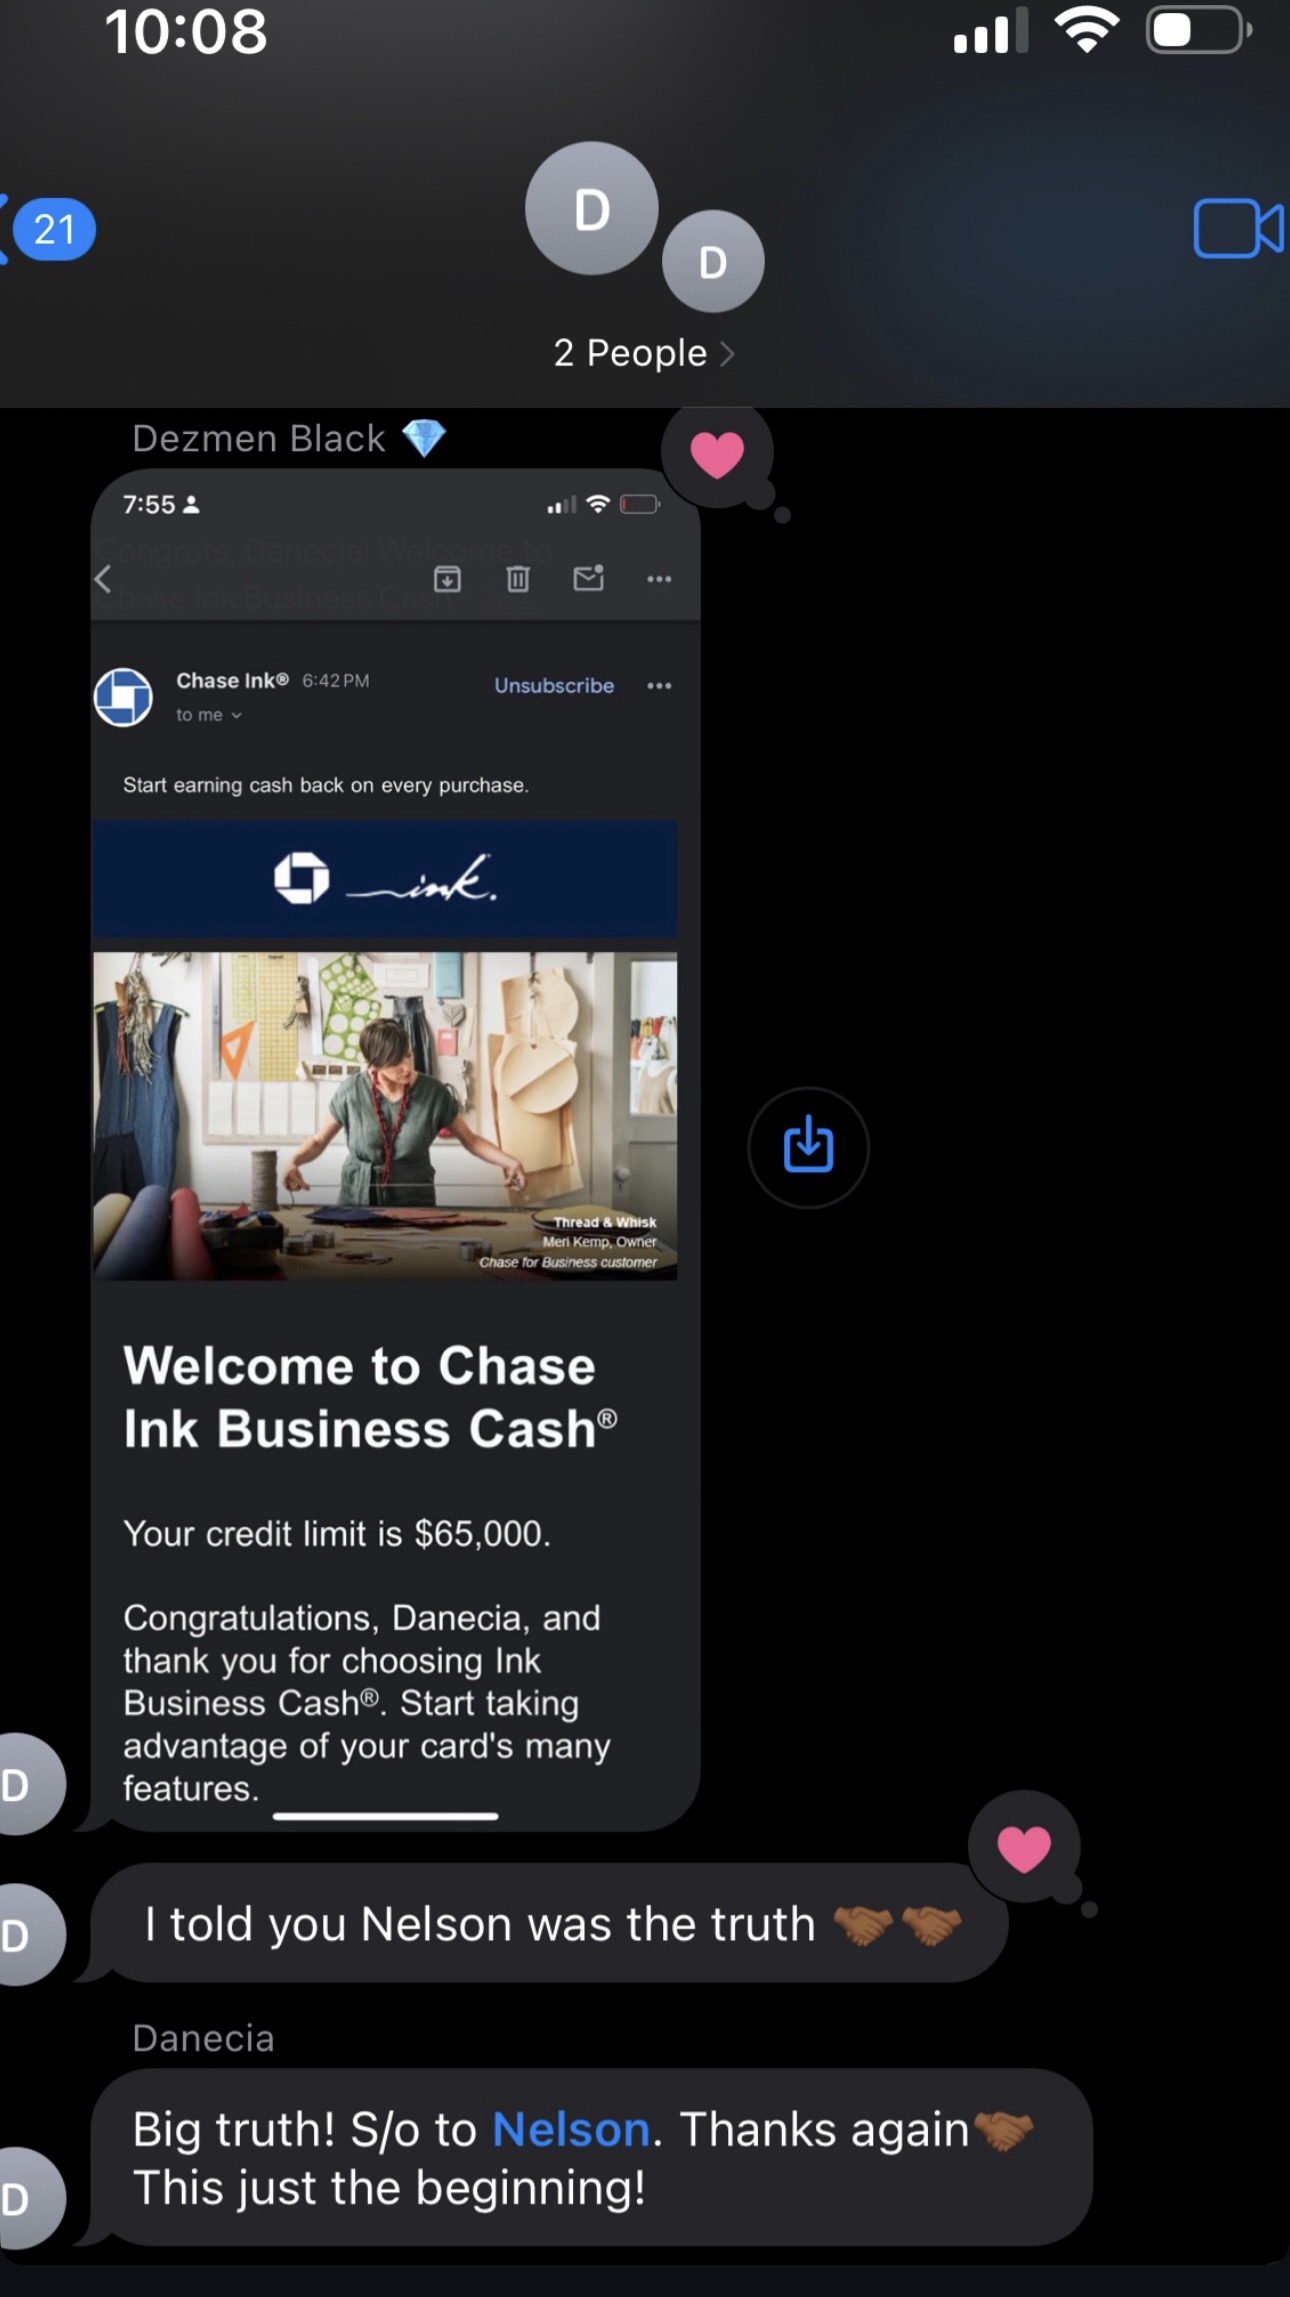The width and height of the screenshot is (1290, 2297).
Task: Open the email toolbar three-dot menu
Action: tap(659, 579)
